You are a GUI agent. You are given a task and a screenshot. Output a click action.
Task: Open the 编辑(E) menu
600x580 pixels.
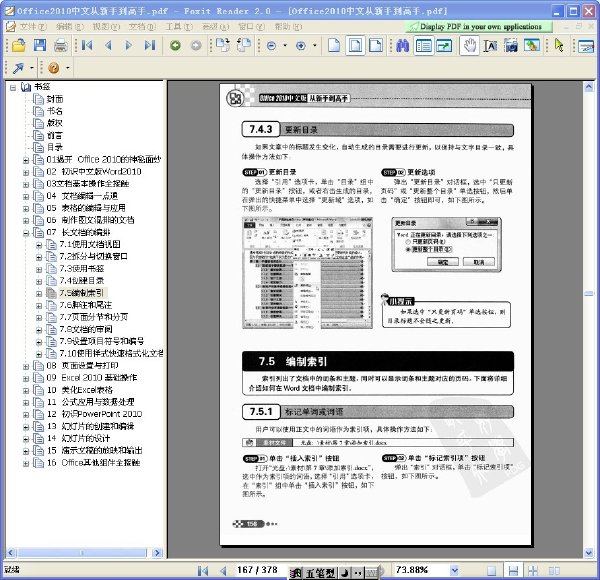point(69,26)
